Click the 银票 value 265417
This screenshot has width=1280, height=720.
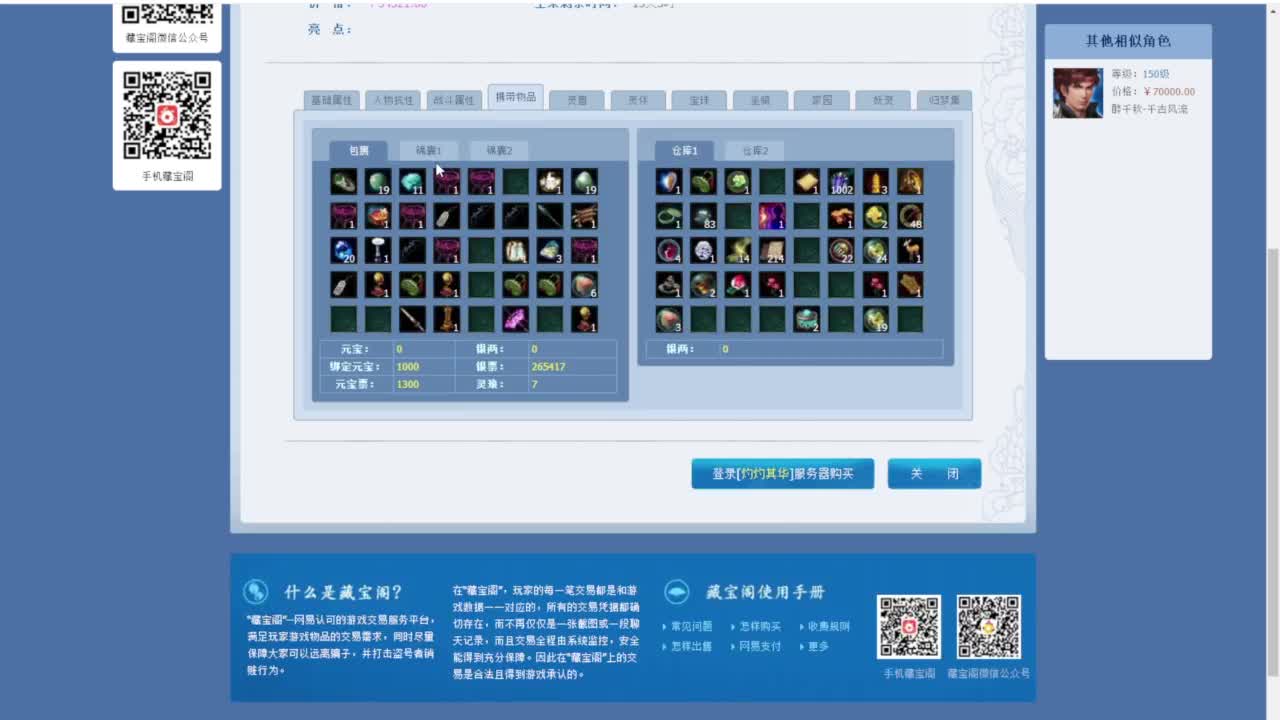point(548,367)
